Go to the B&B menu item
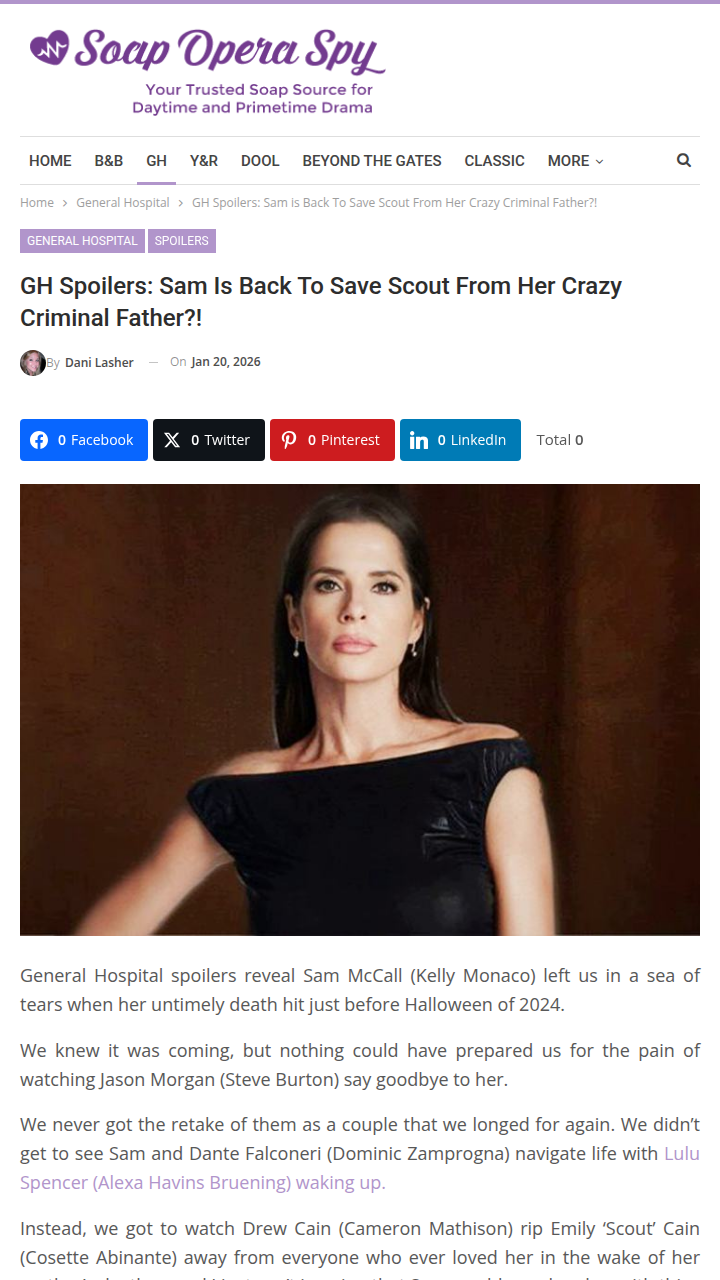 pos(109,161)
